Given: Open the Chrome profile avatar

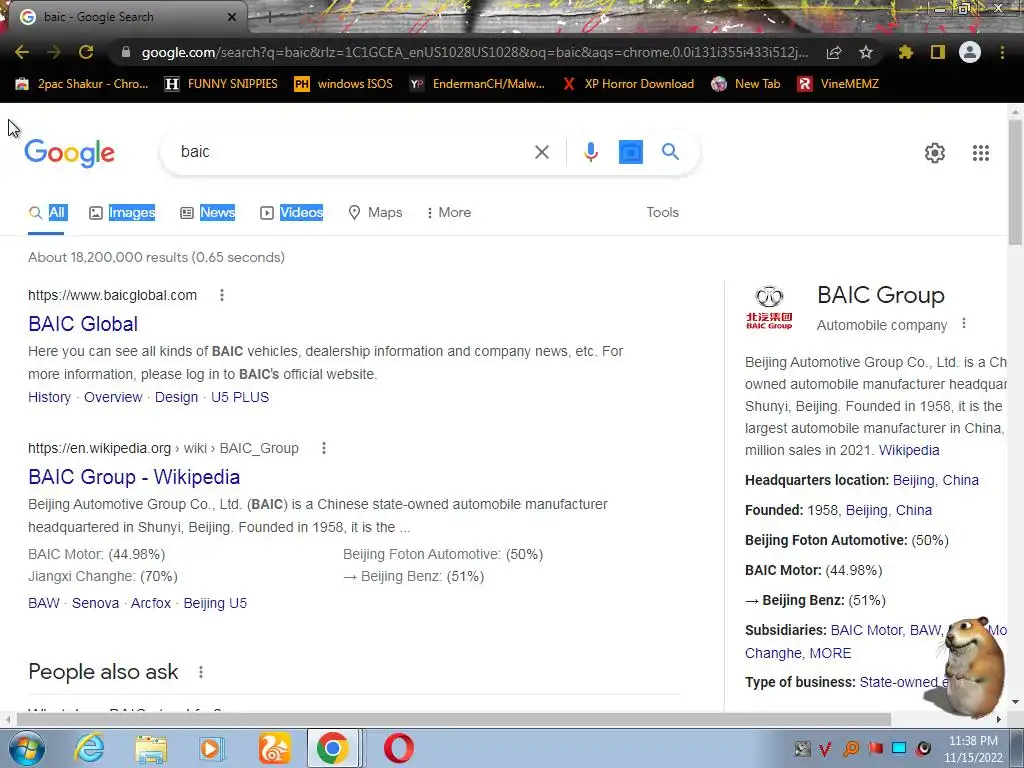Looking at the screenshot, I should click(x=970, y=52).
